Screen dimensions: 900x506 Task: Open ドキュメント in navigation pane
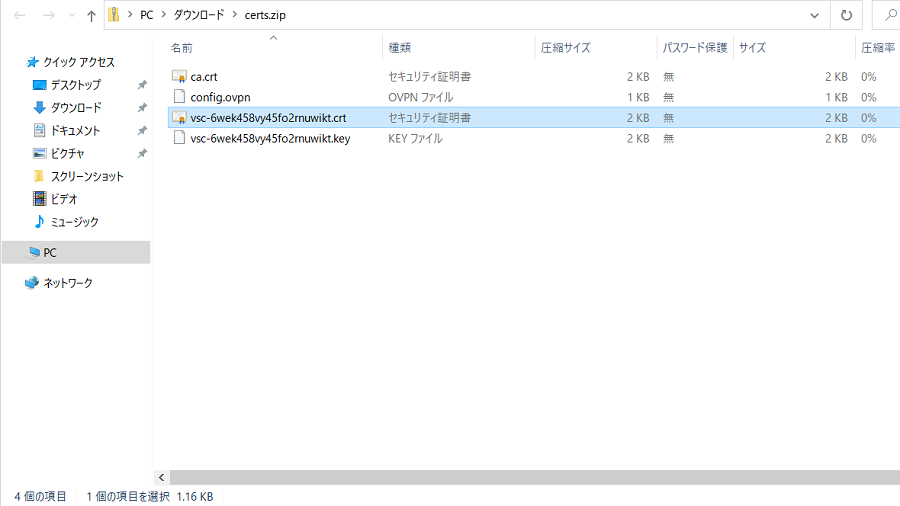[75, 131]
